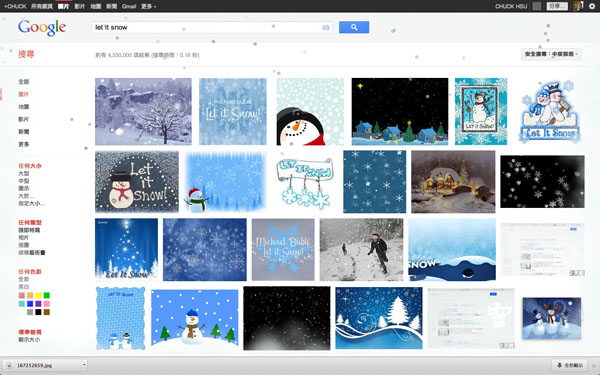The height and width of the screenshot is (375, 600).
Task: Open the settings gear icon
Action: point(592,6)
